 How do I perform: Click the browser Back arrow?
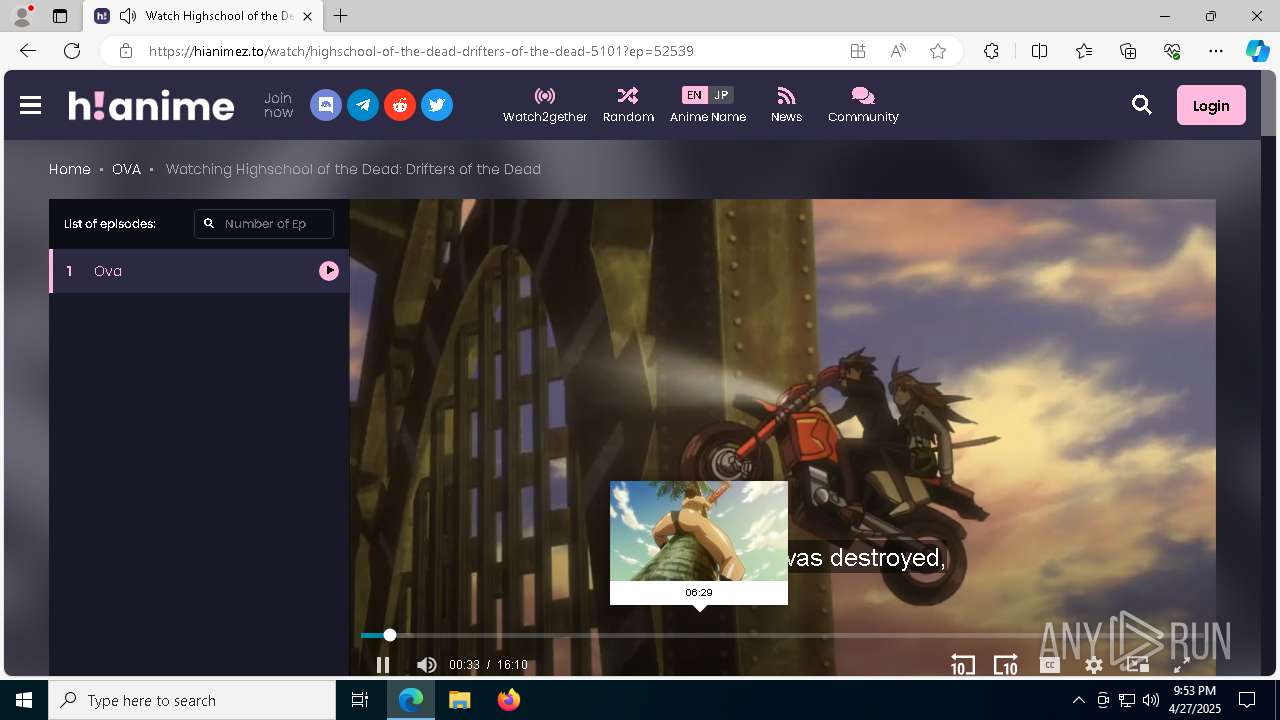click(28, 51)
